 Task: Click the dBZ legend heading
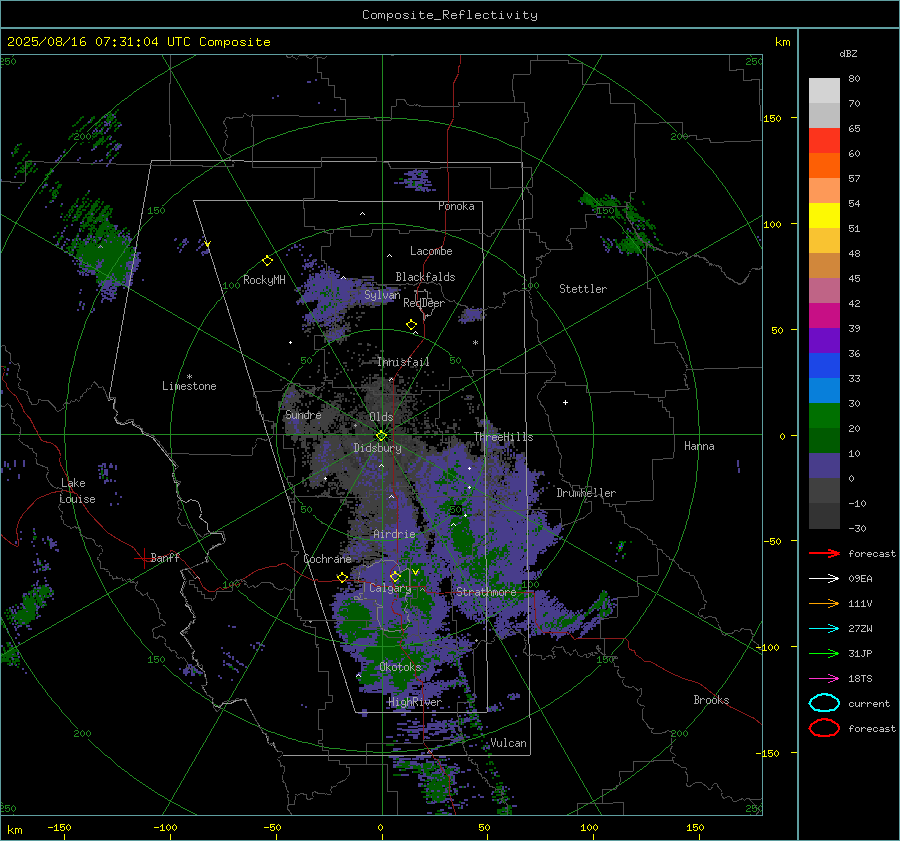pyautogui.click(x=848, y=53)
